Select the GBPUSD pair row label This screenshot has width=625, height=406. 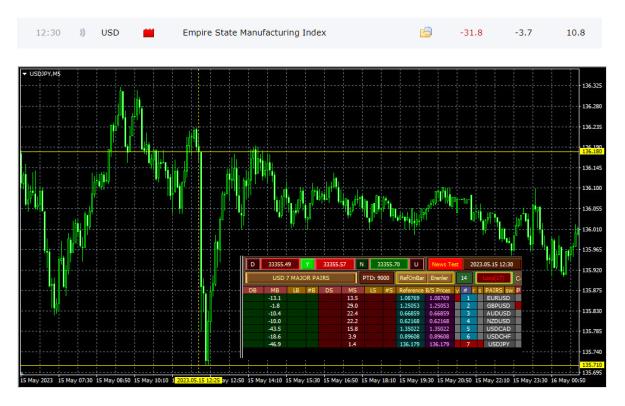(498, 306)
